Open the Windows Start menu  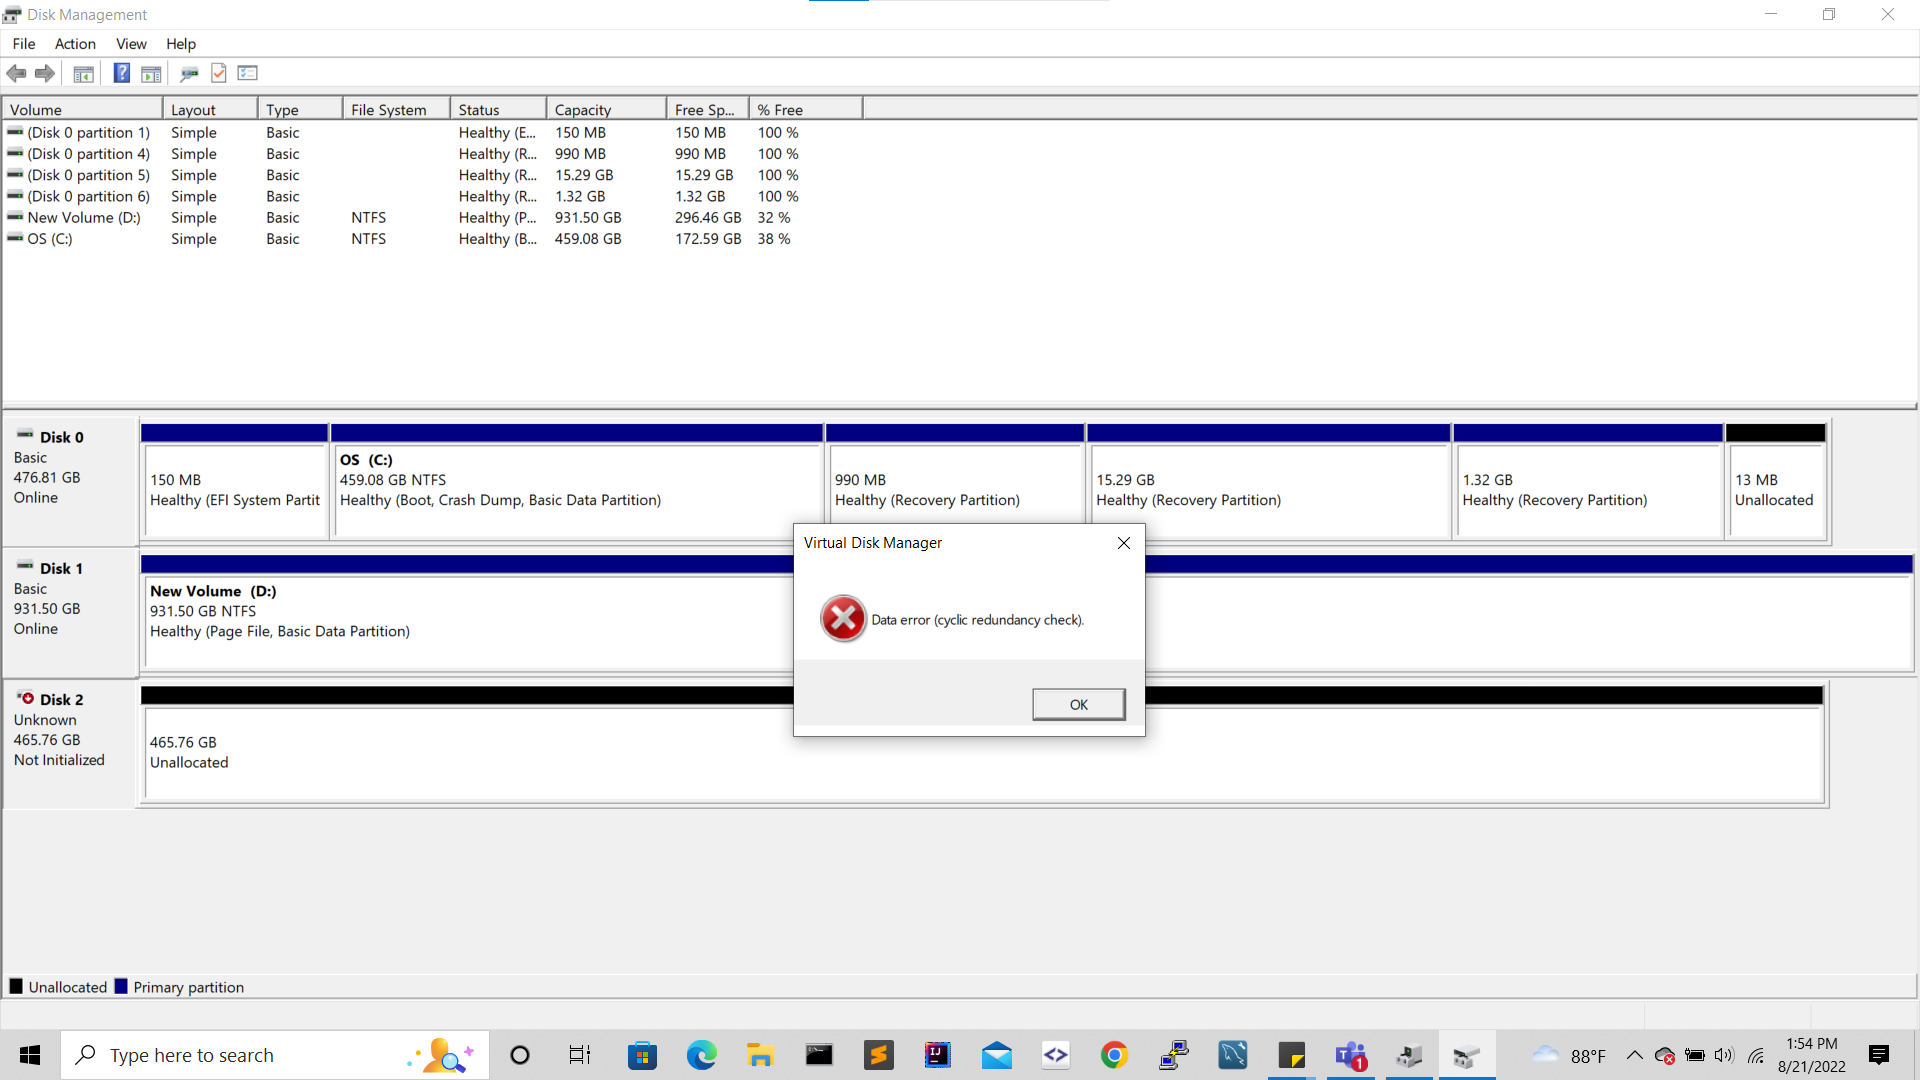pyautogui.click(x=30, y=1055)
